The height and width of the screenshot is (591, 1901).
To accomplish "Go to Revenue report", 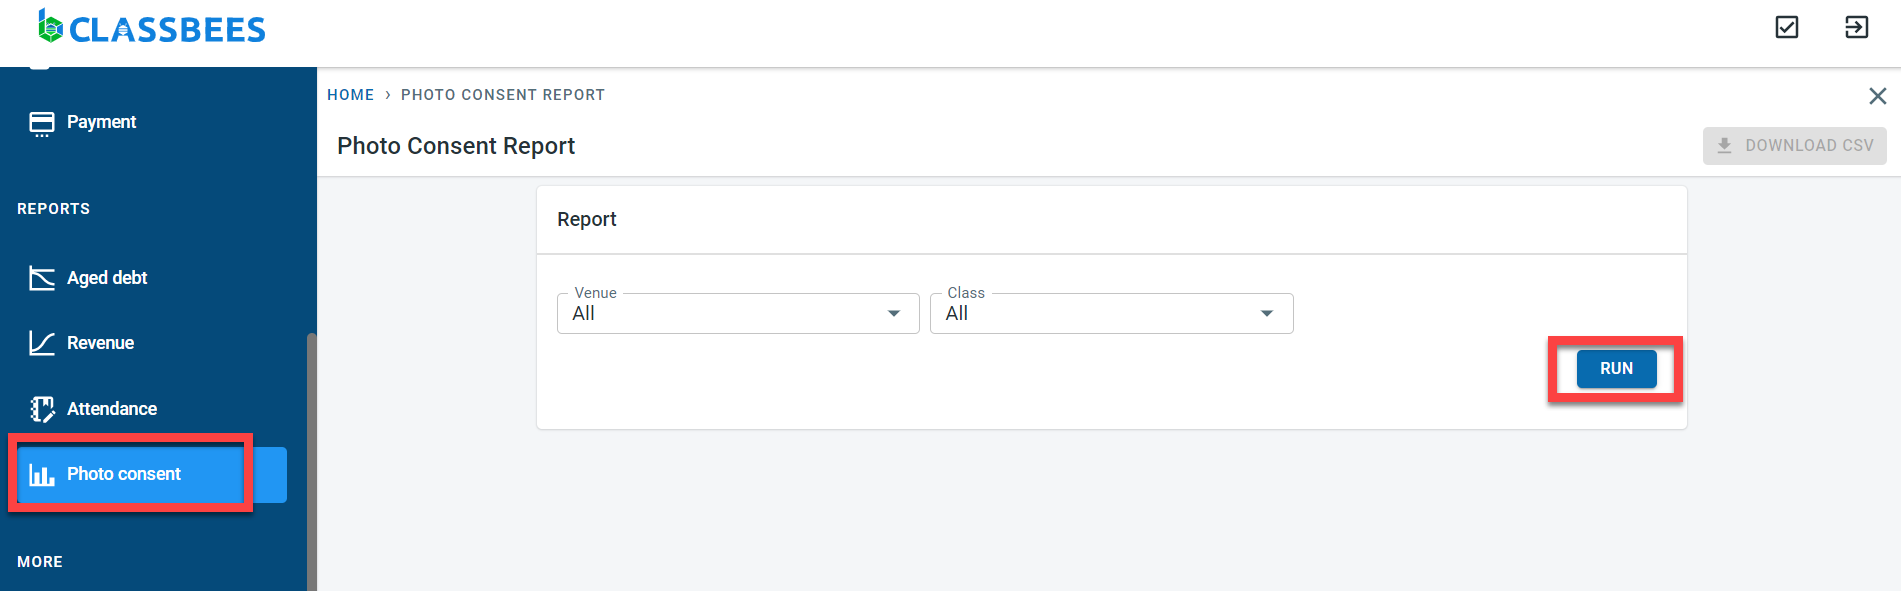I will 100,343.
